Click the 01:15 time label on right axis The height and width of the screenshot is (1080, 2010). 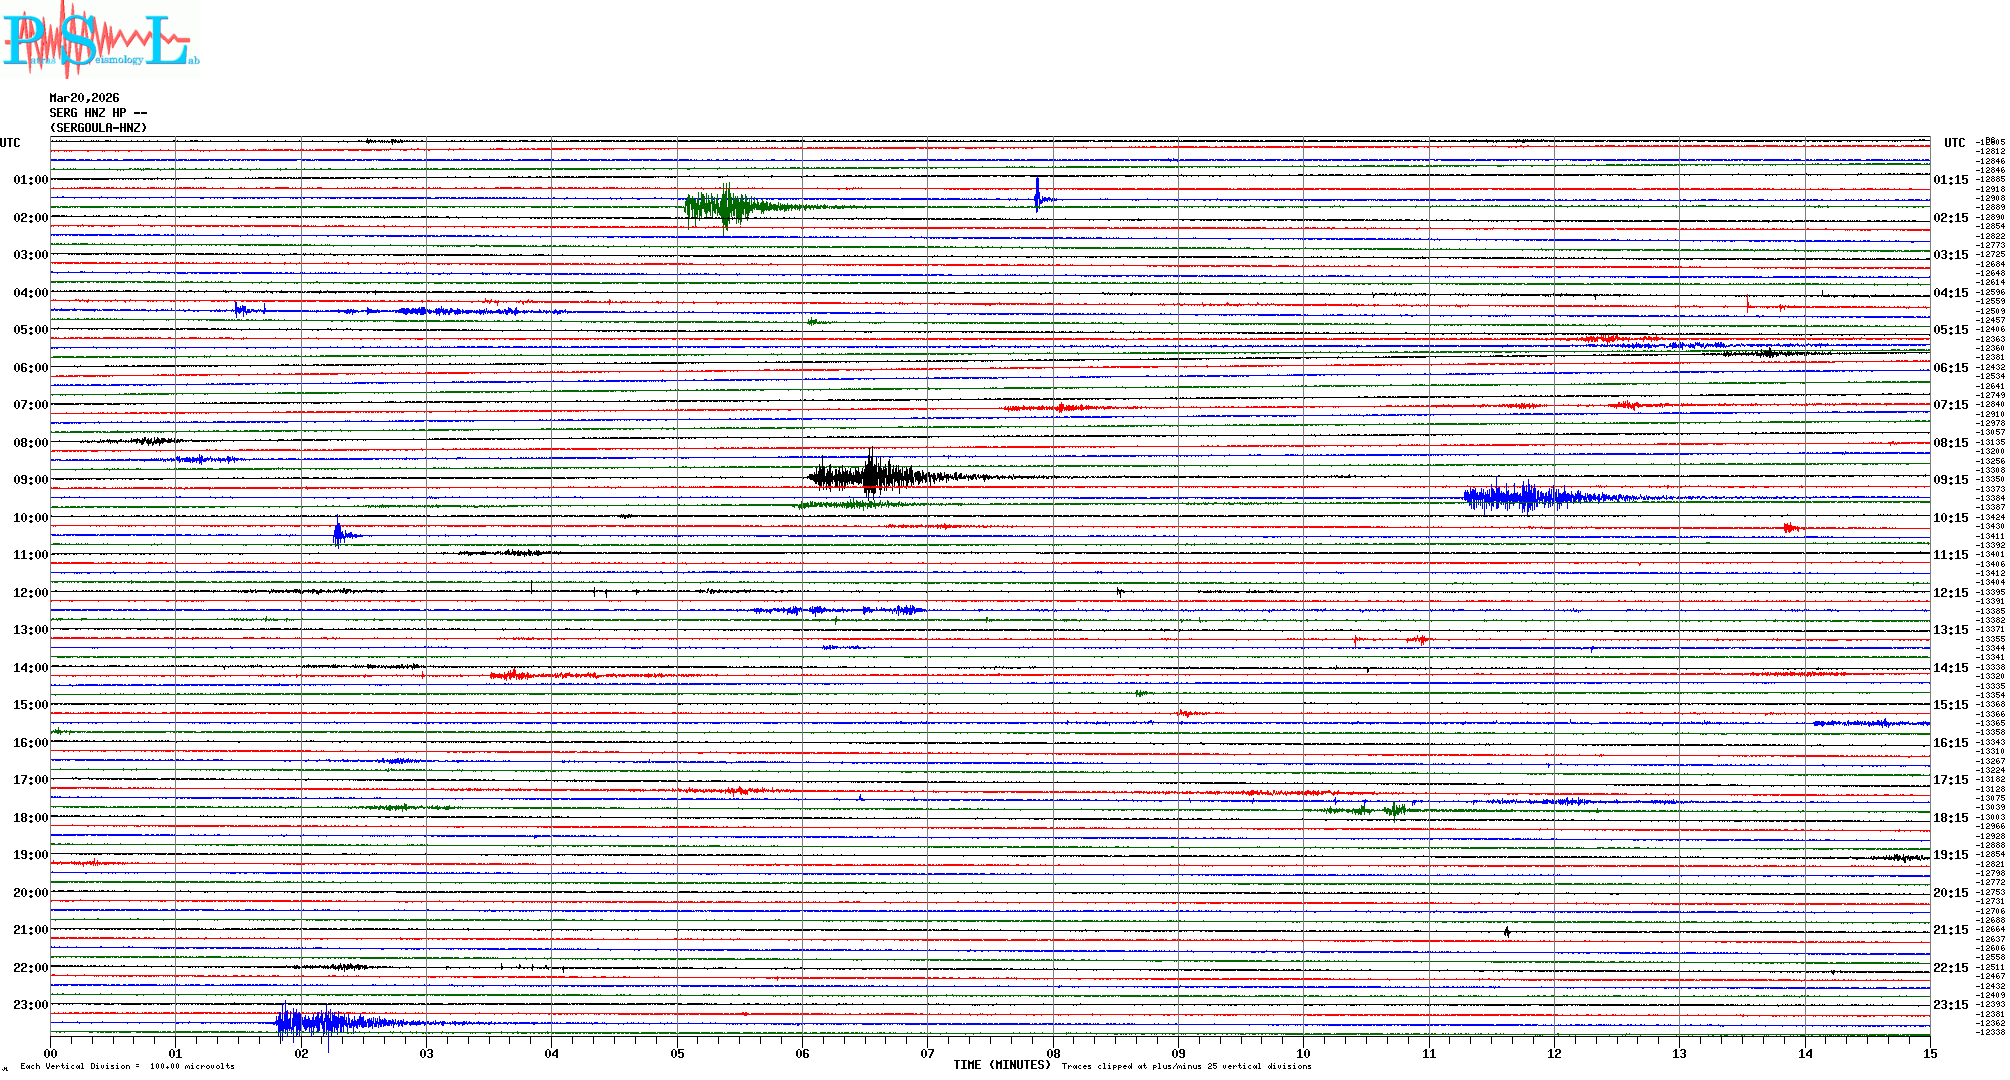click(x=1950, y=180)
